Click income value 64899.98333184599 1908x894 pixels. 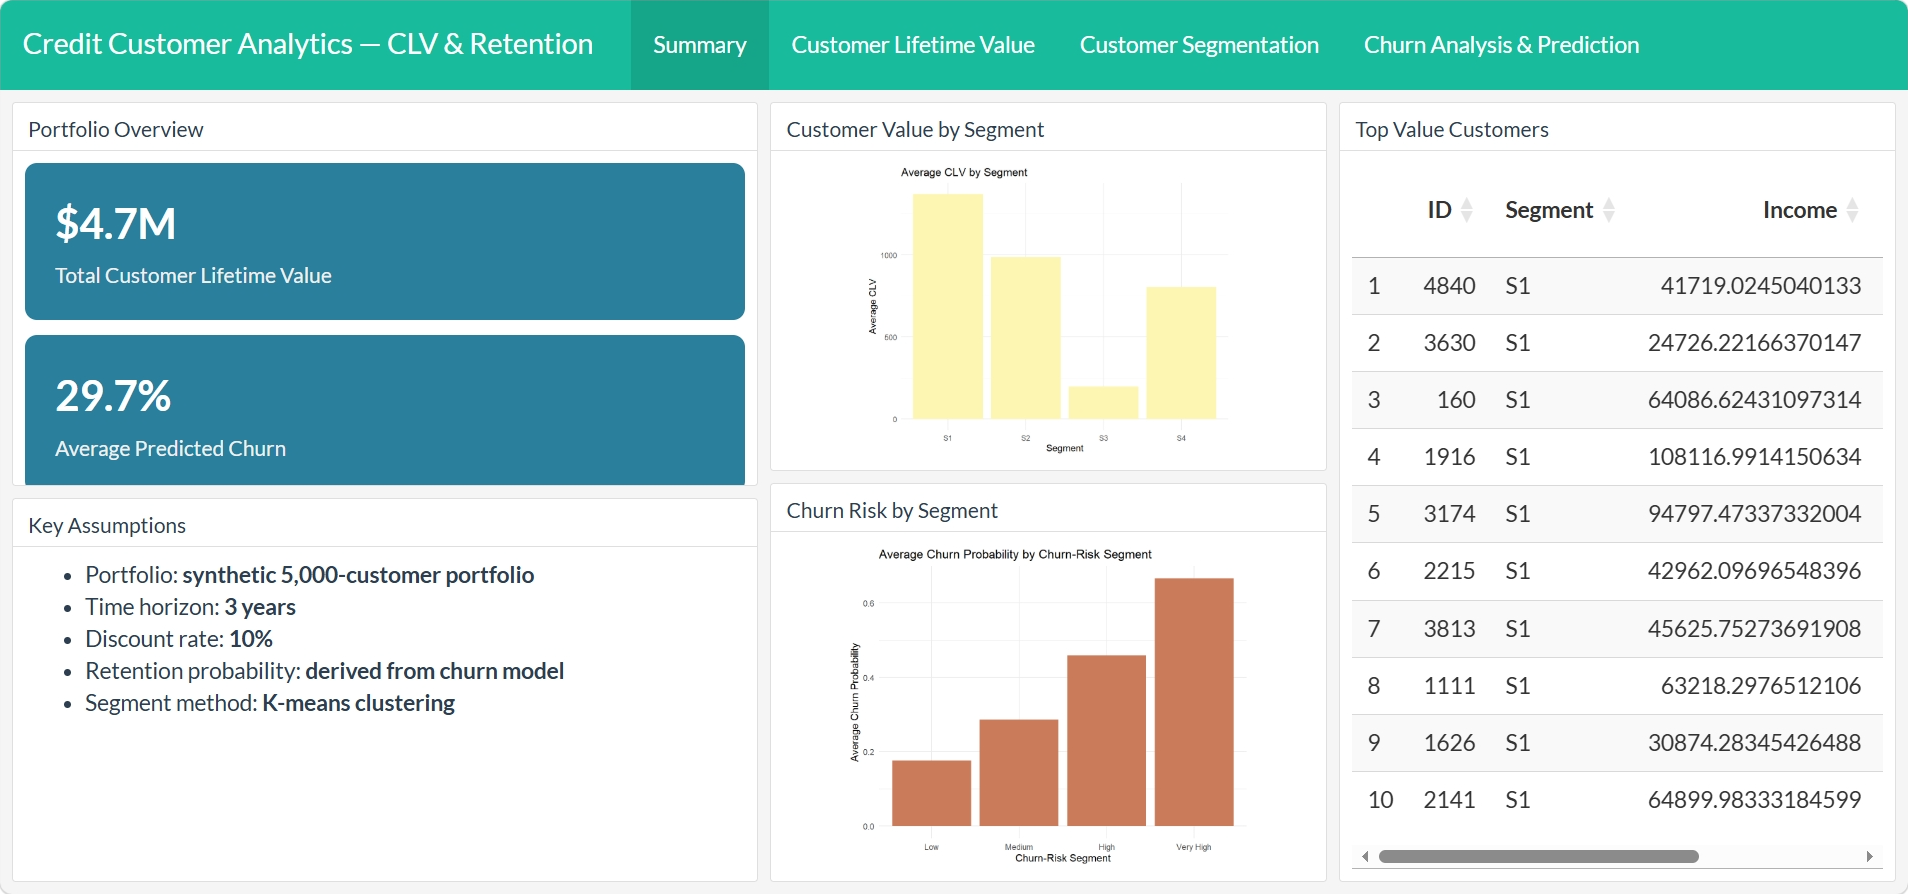click(1755, 800)
